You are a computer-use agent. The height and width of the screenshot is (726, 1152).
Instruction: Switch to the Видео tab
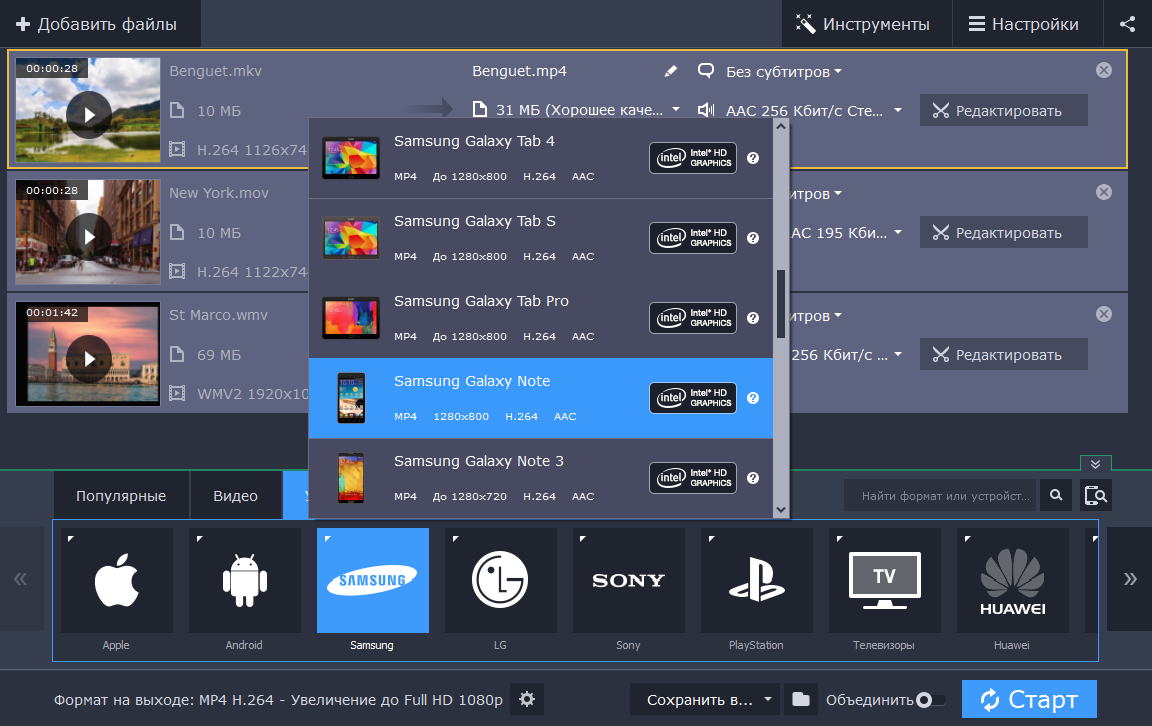click(x=235, y=496)
